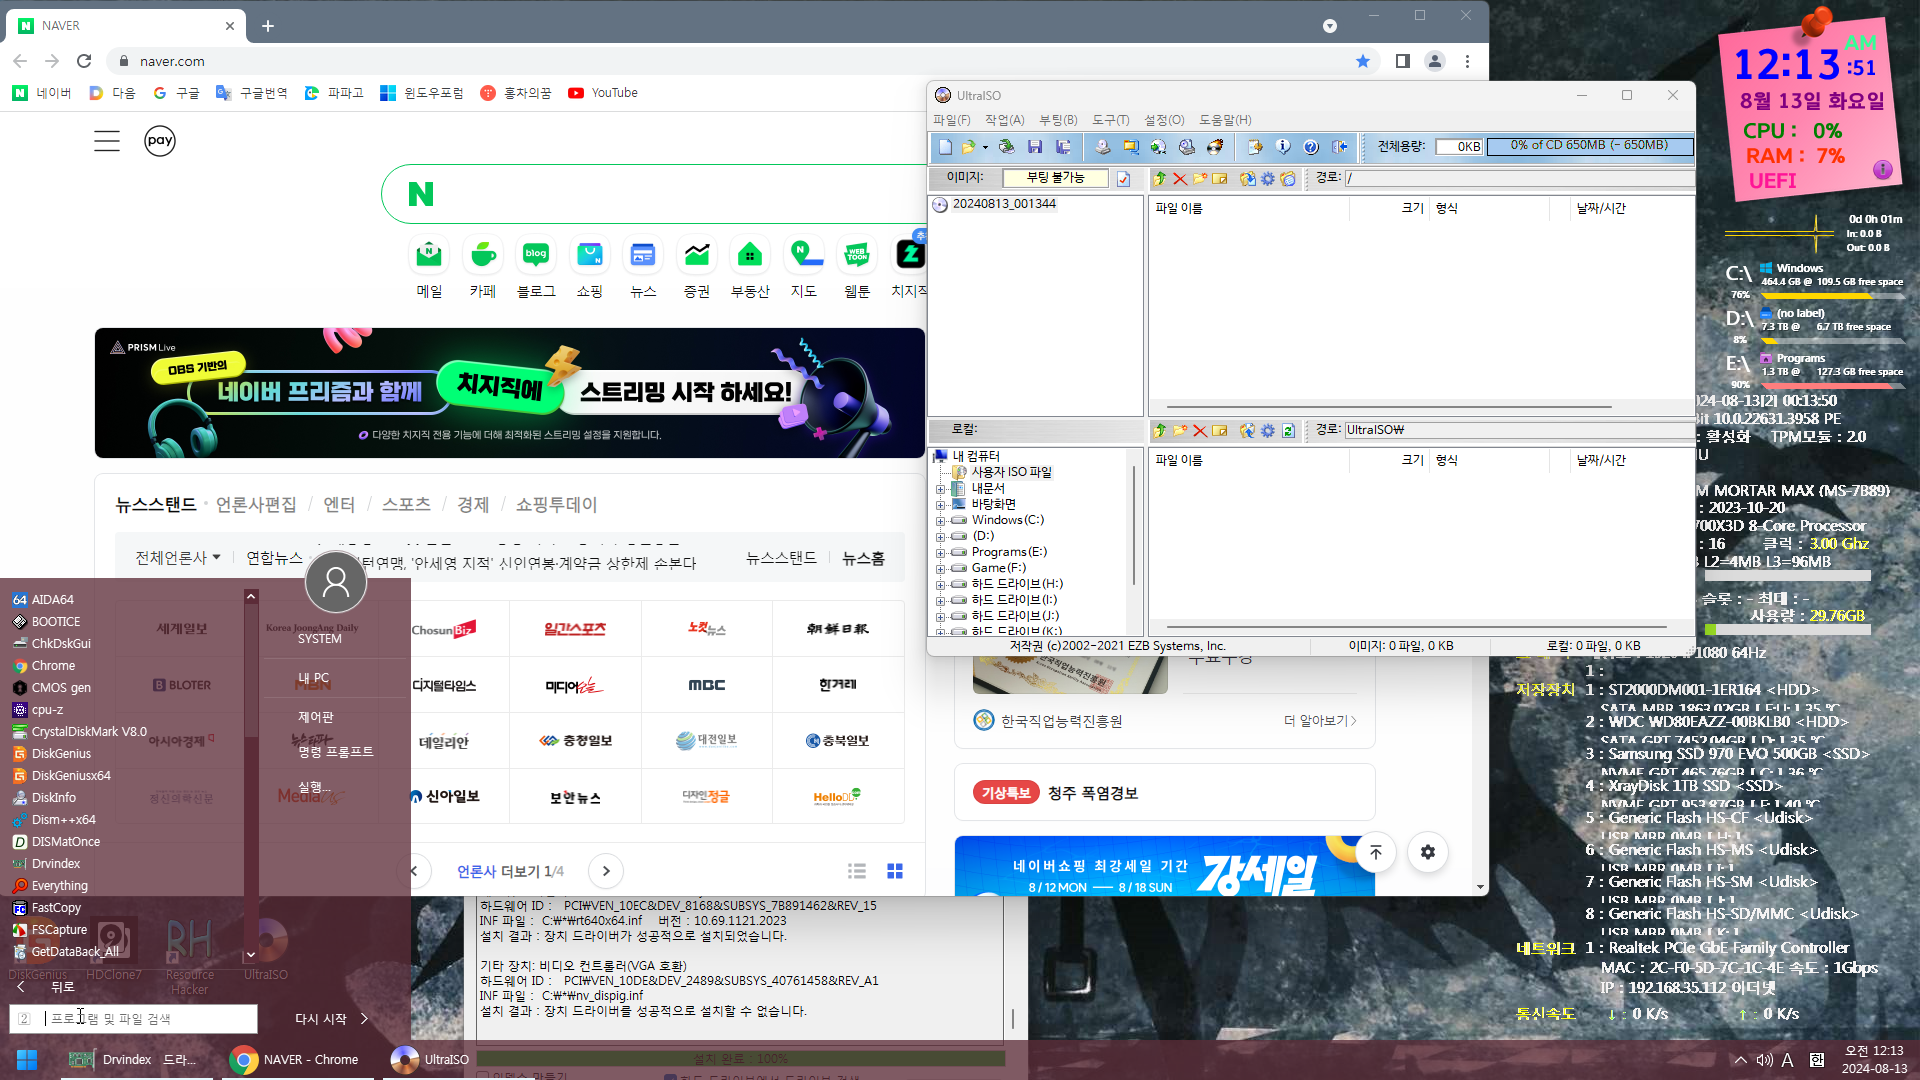Click 뒤로 back in start menu
The width and height of the screenshot is (1920, 1080).
(46, 987)
